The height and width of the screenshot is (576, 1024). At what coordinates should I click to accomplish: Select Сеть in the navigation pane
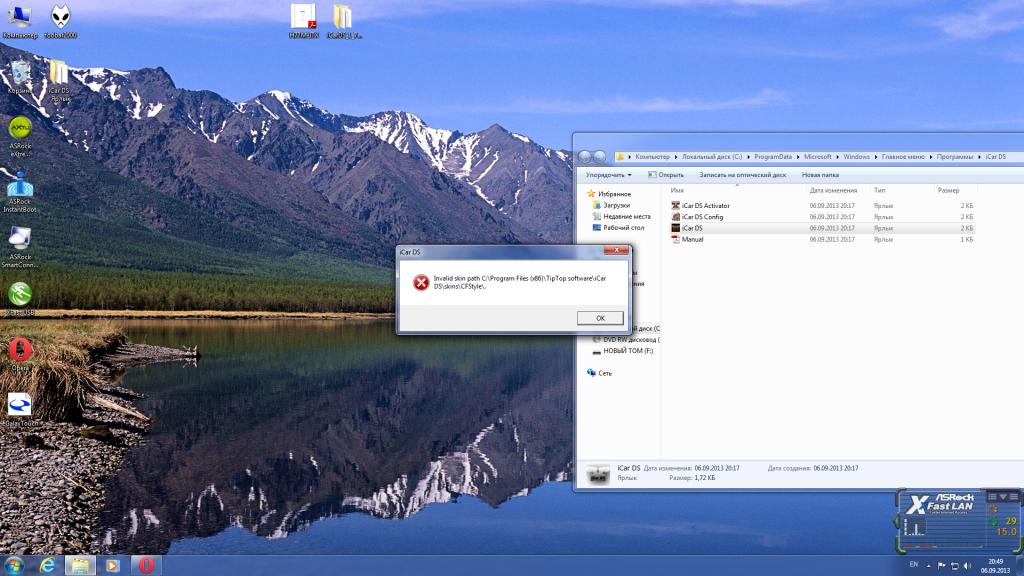pos(604,372)
